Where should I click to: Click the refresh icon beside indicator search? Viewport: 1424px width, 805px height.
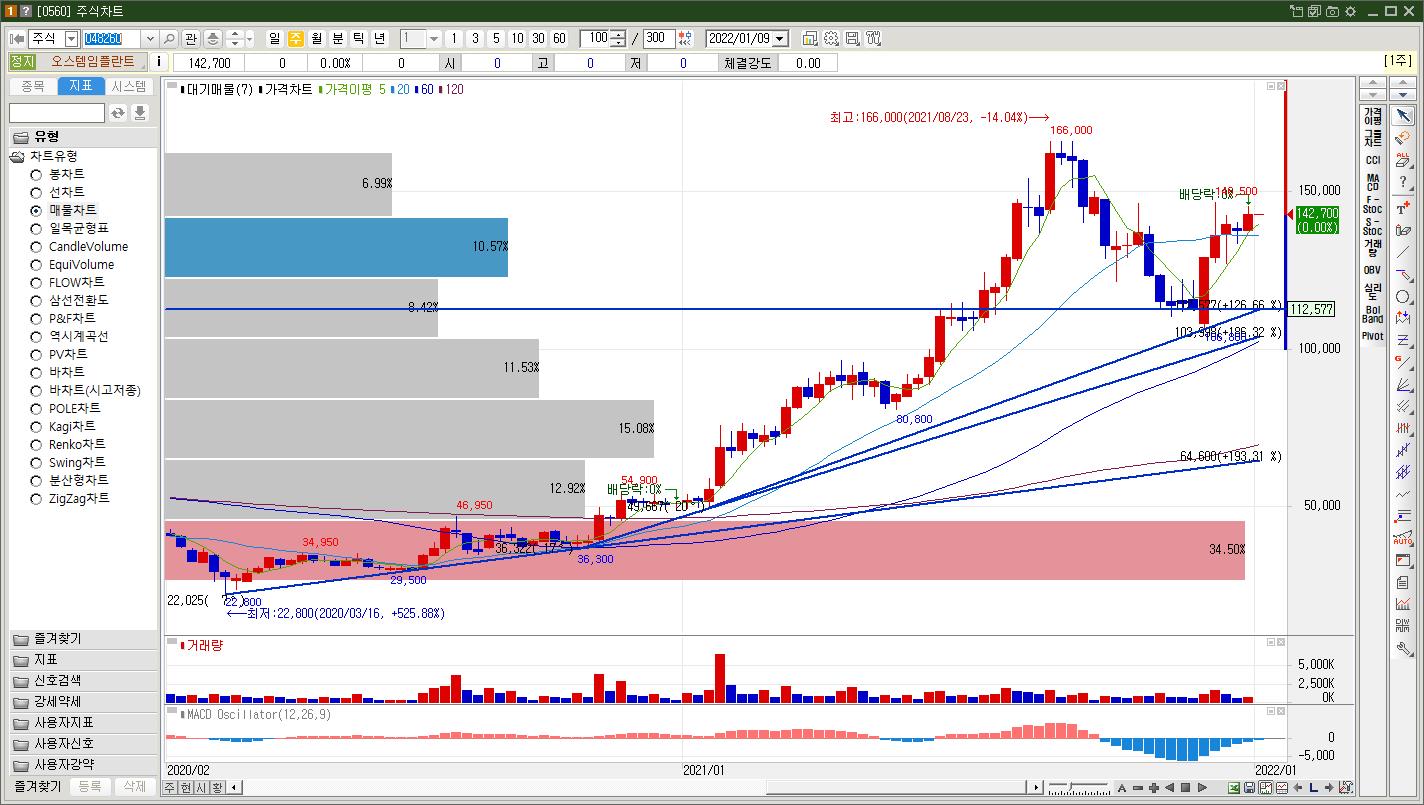coord(118,113)
